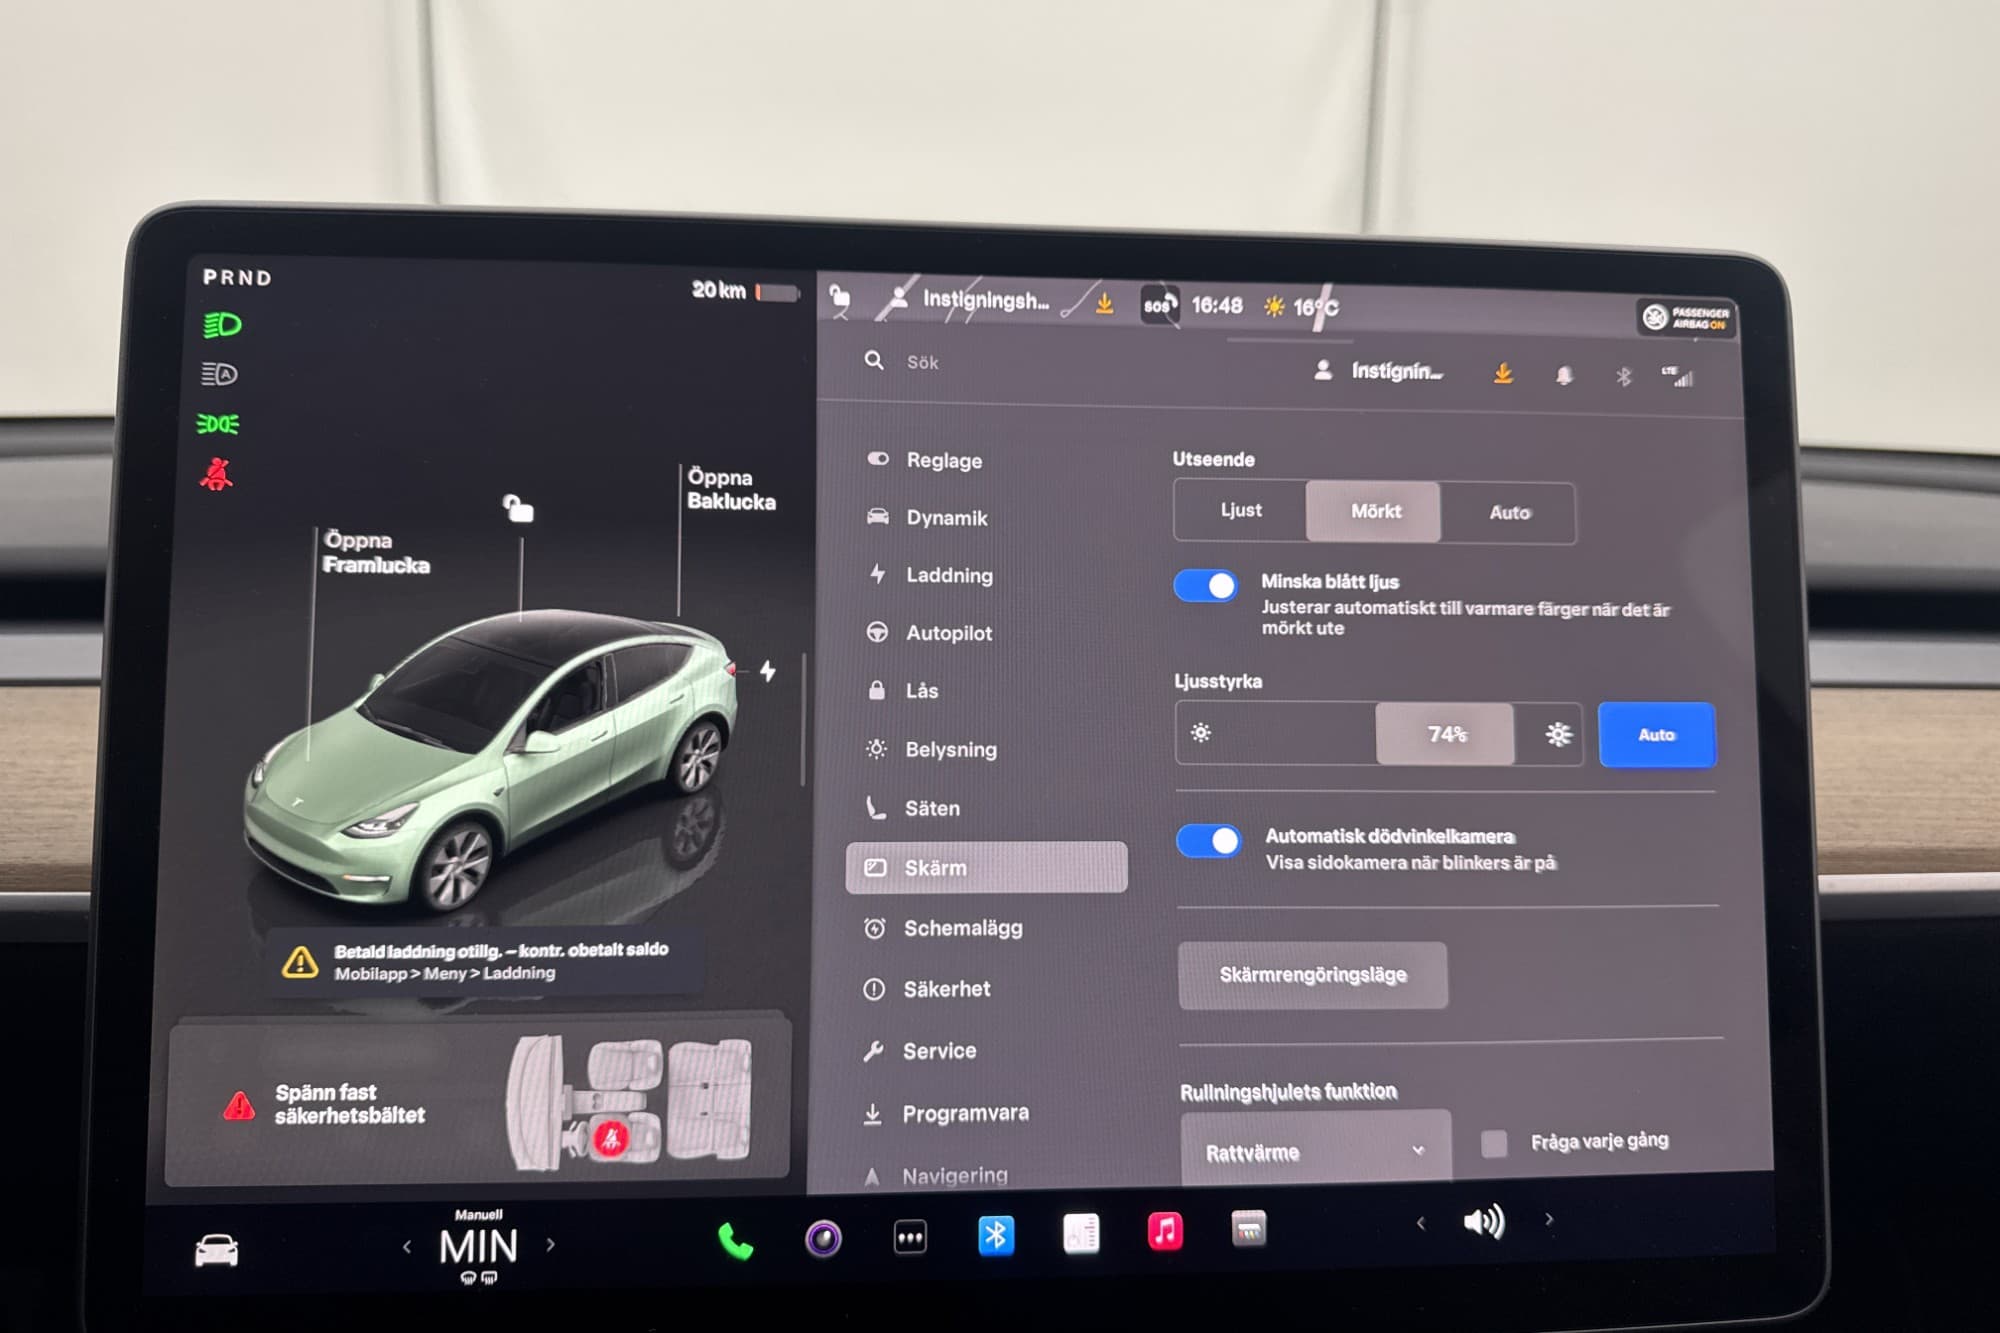Tap the lock icon in the top status bar
Image resolution: width=2000 pixels, height=1333 pixels.
(x=840, y=297)
